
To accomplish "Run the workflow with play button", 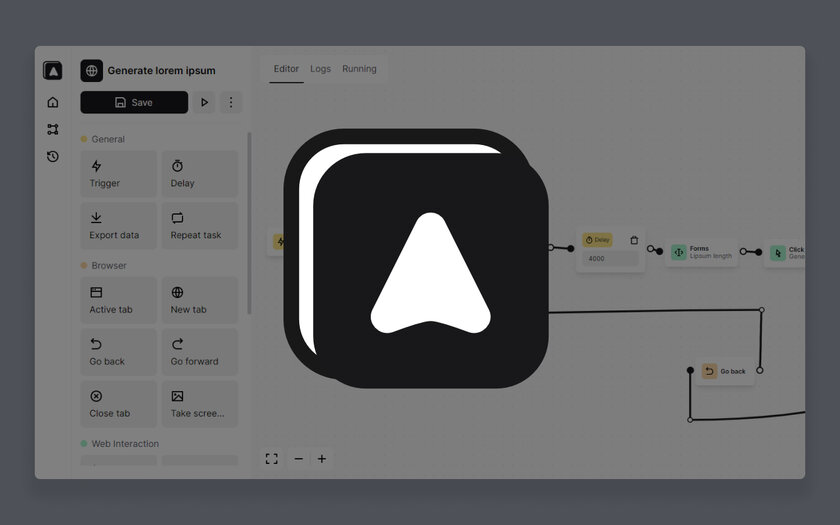I will [x=204, y=102].
